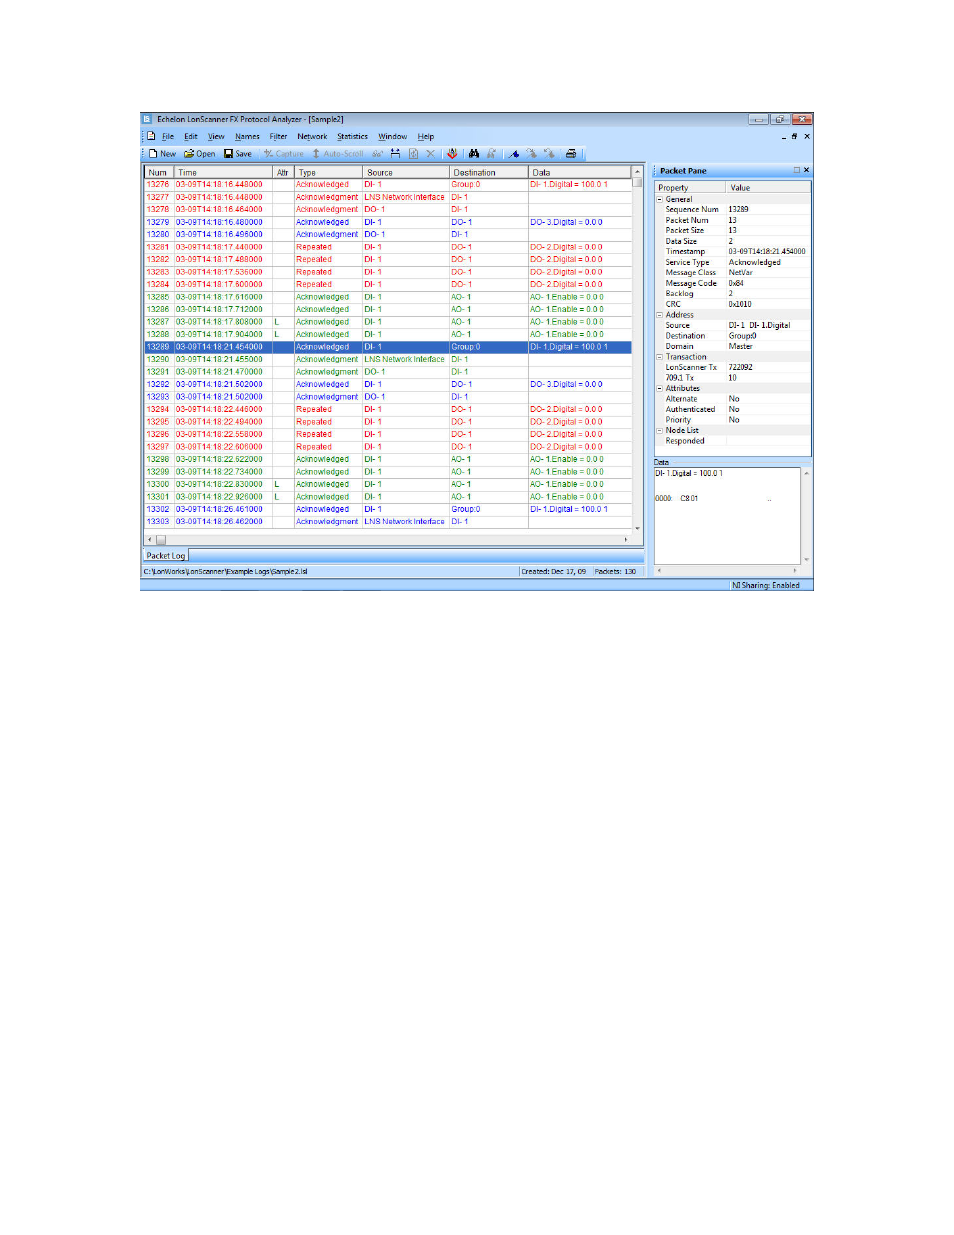Click the Time column header
The height and width of the screenshot is (1235, 954).
pos(224,172)
